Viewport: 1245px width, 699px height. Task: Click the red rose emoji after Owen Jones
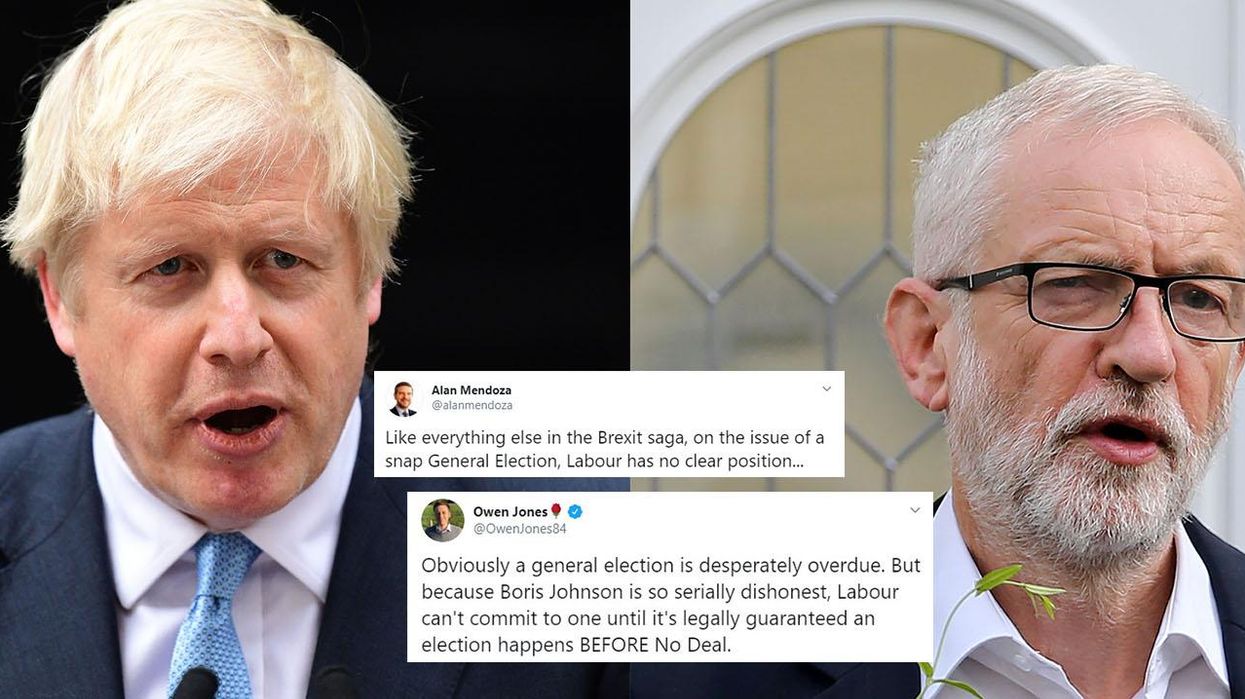point(556,512)
